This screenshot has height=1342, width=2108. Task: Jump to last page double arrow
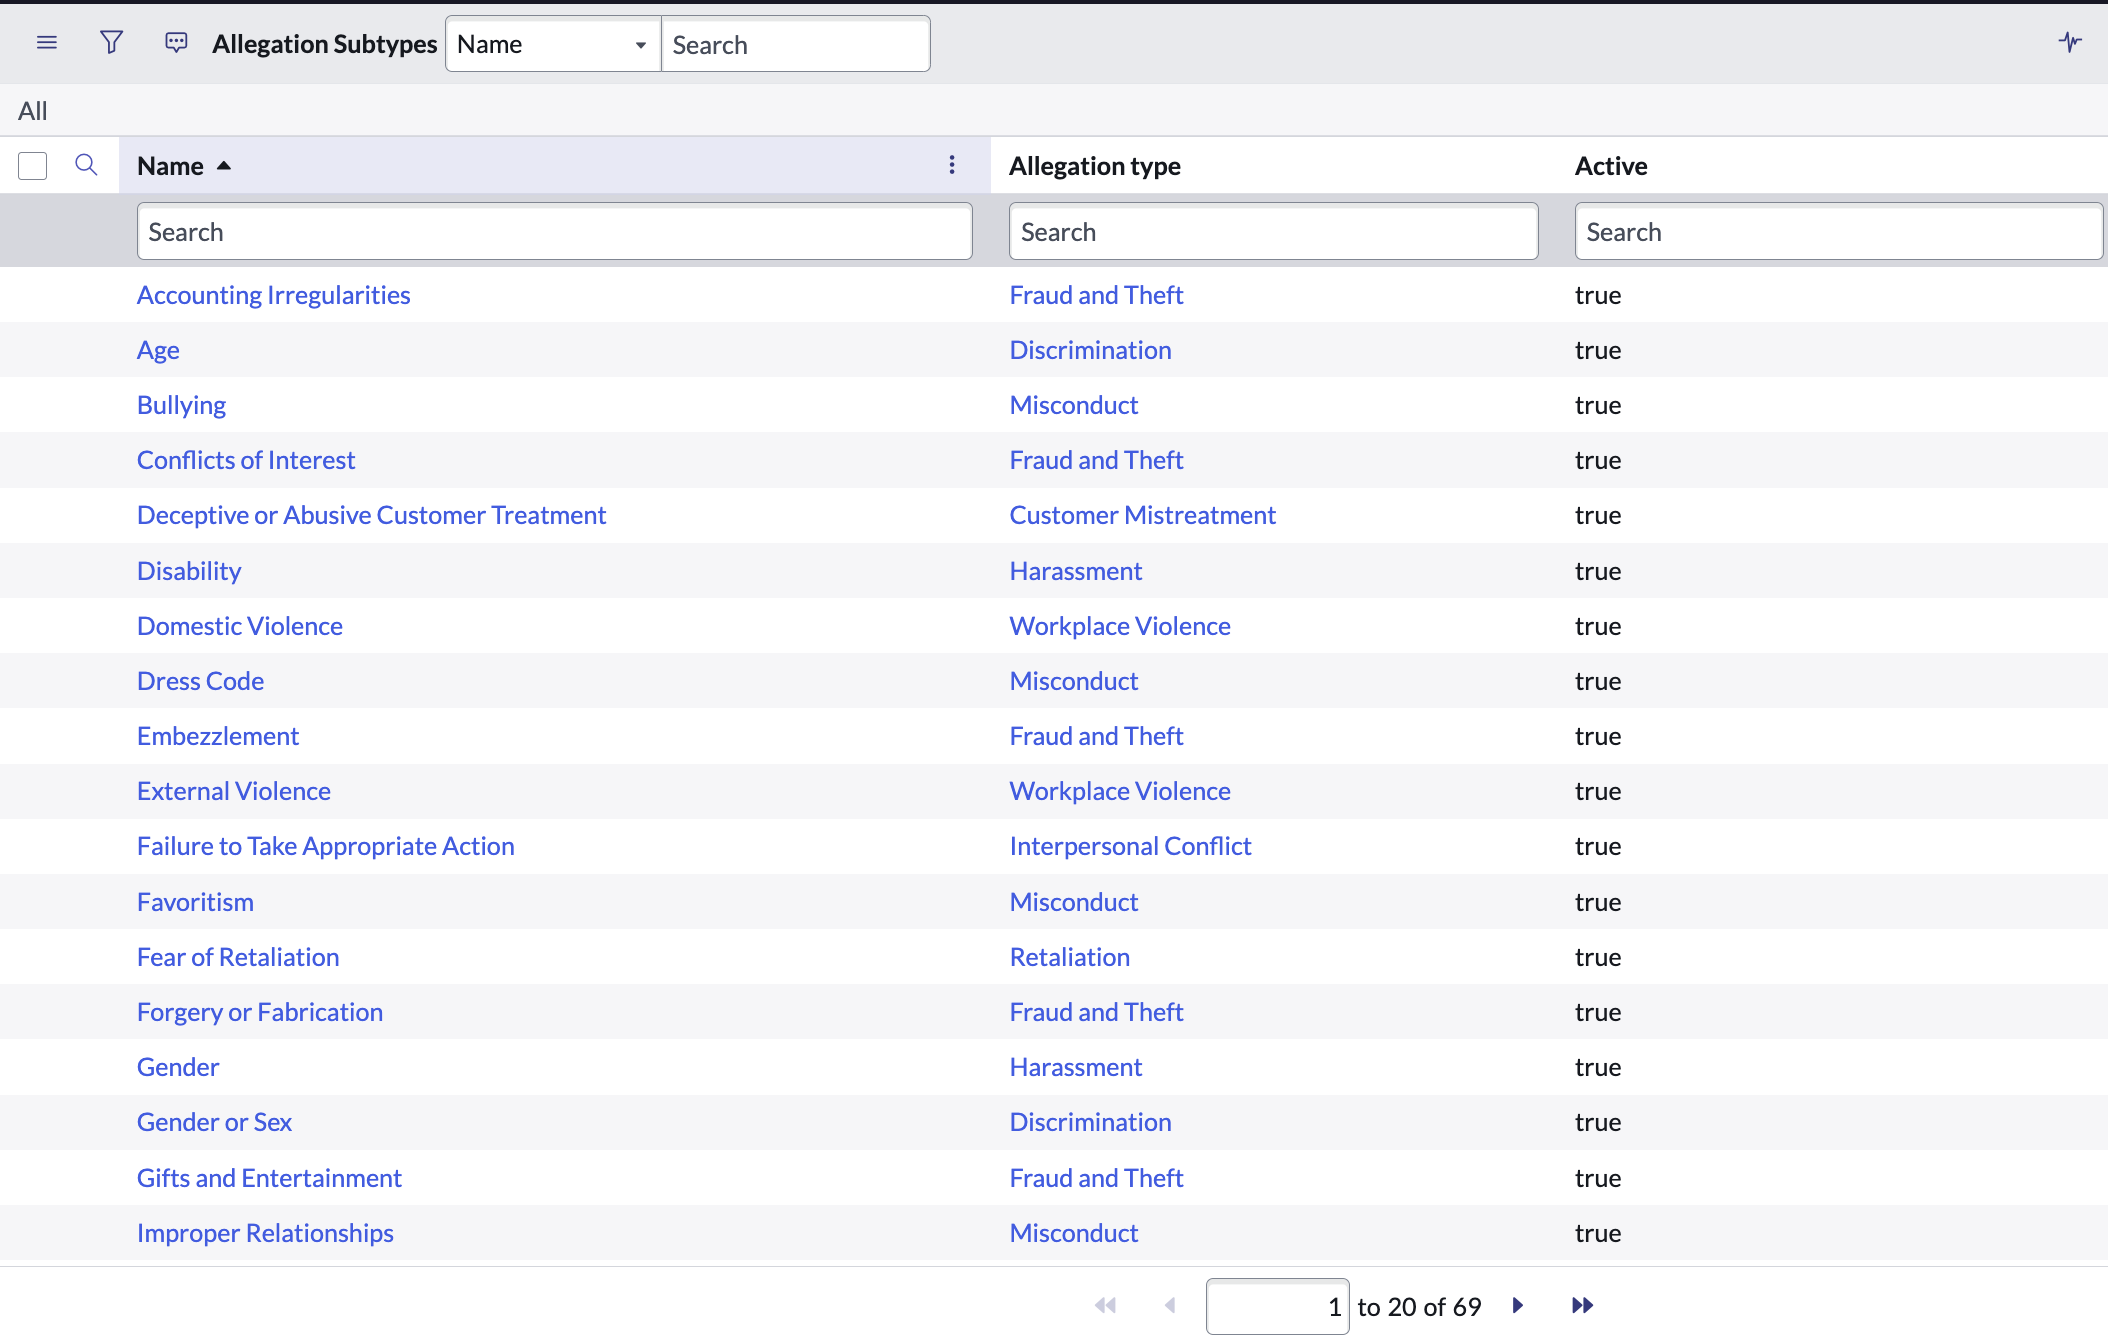[1582, 1305]
